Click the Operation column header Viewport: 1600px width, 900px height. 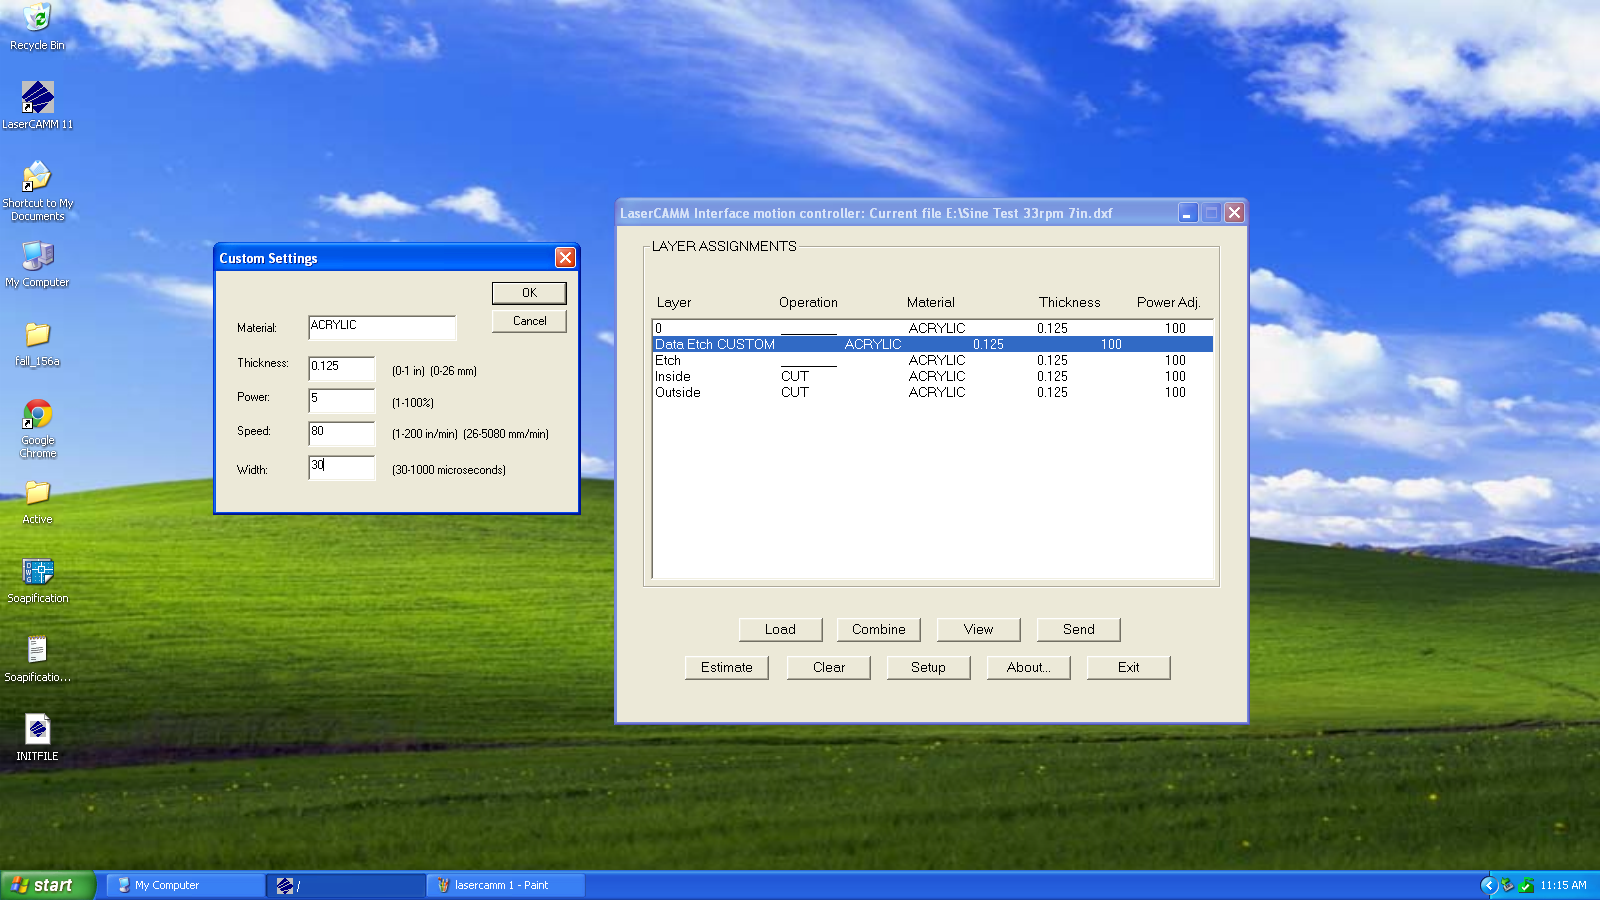[x=808, y=302]
